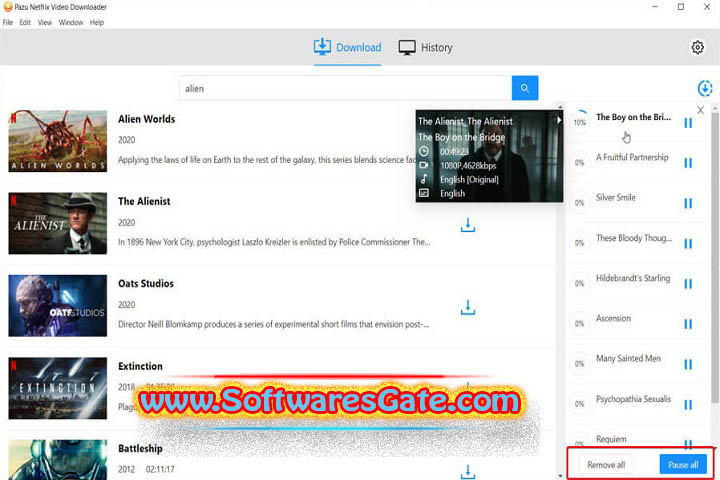This screenshot has height=480, width=720.
Task: Close the download queue panel
Action: point(700,110)
